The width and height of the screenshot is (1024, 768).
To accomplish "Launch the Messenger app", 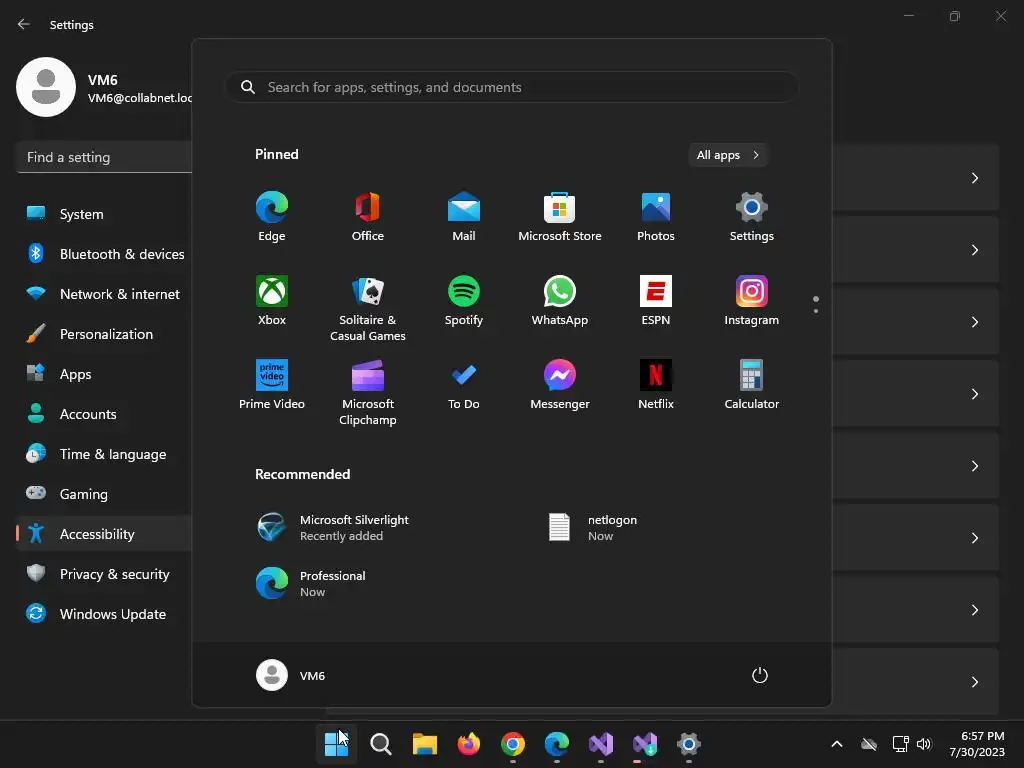I will (560, 385).
